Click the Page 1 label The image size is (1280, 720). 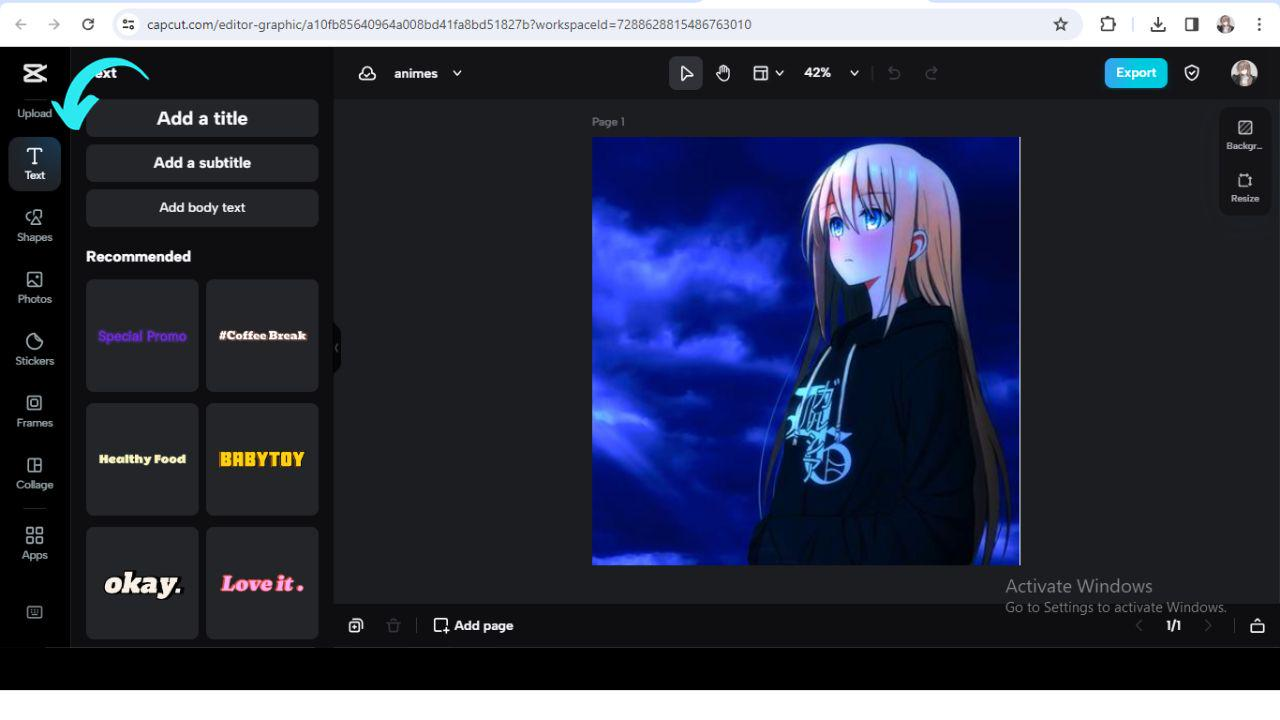(608, 122)
